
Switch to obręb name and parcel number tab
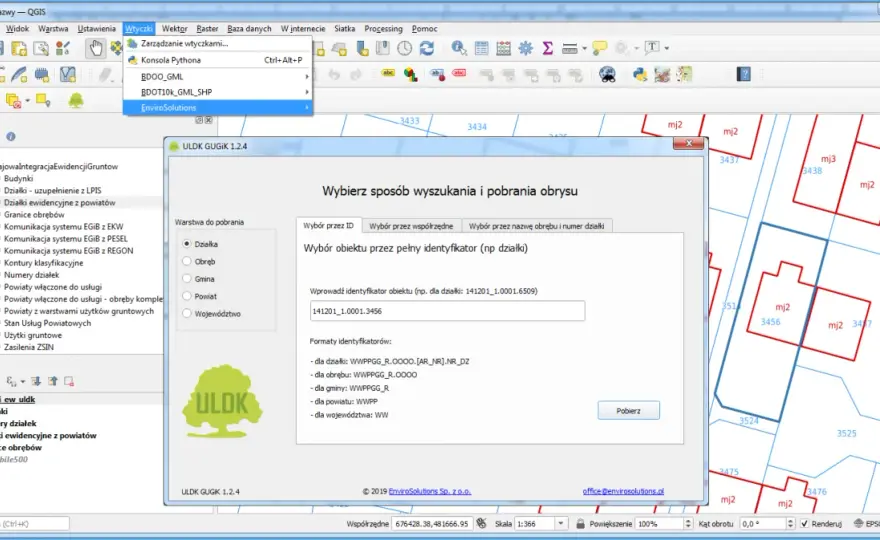click(537, 226)
